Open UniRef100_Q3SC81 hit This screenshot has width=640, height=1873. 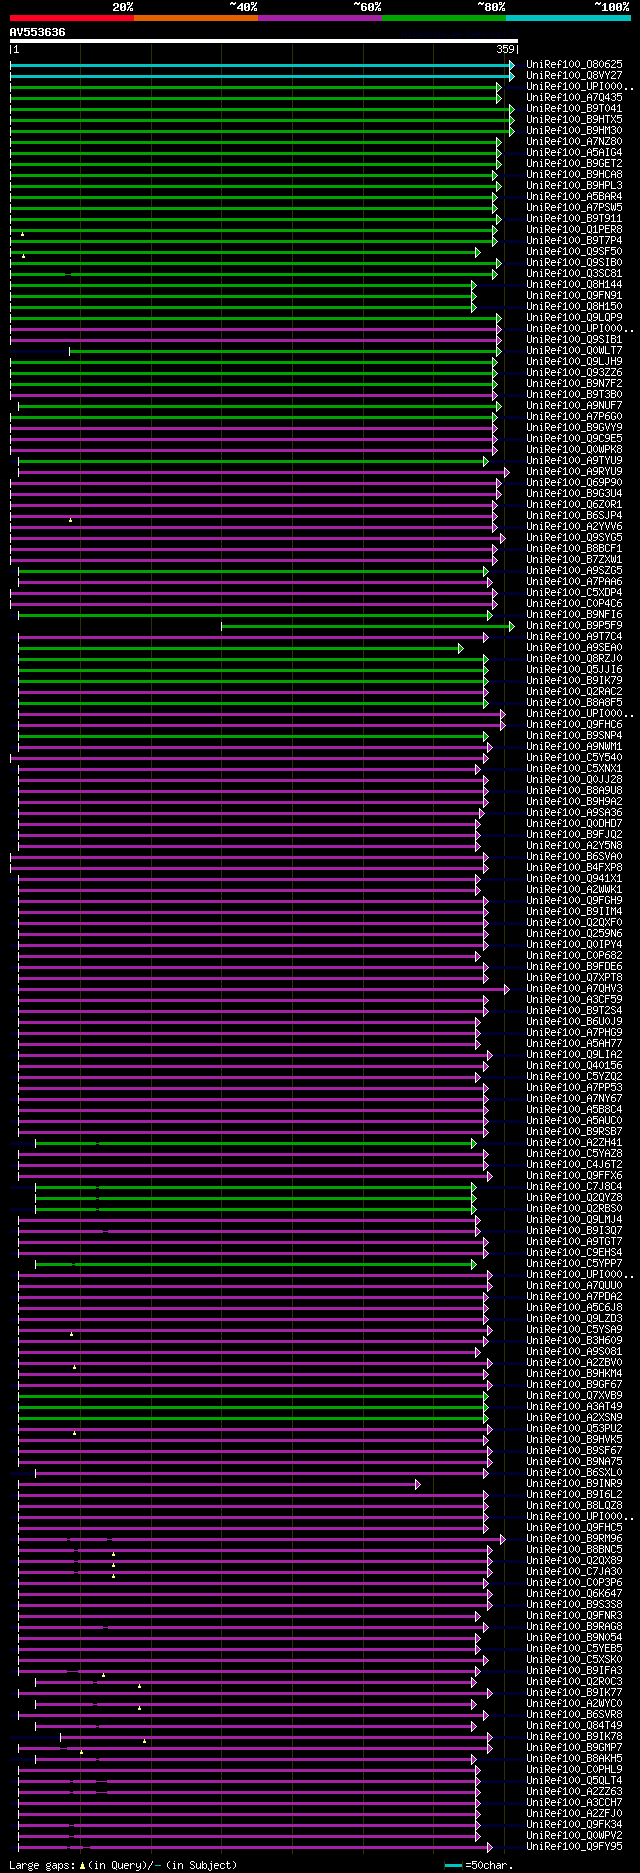coord(574,273)
